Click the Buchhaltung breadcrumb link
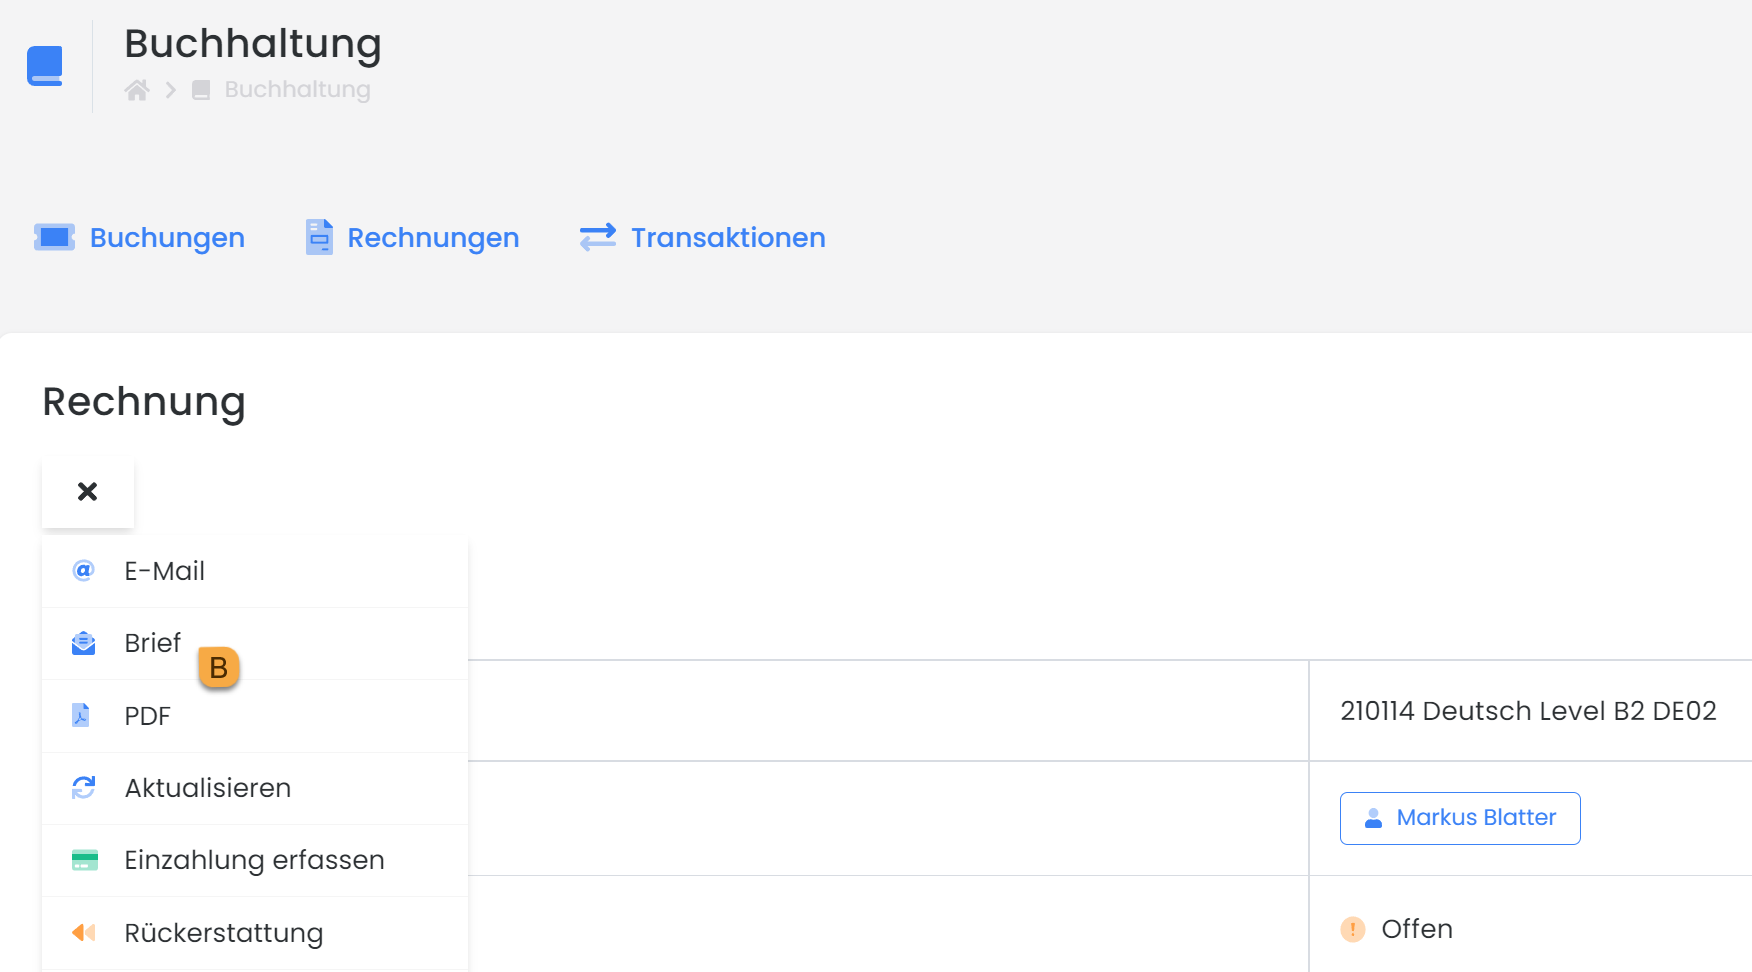This screenshot has width=1752, height=972. click(297, 90)
